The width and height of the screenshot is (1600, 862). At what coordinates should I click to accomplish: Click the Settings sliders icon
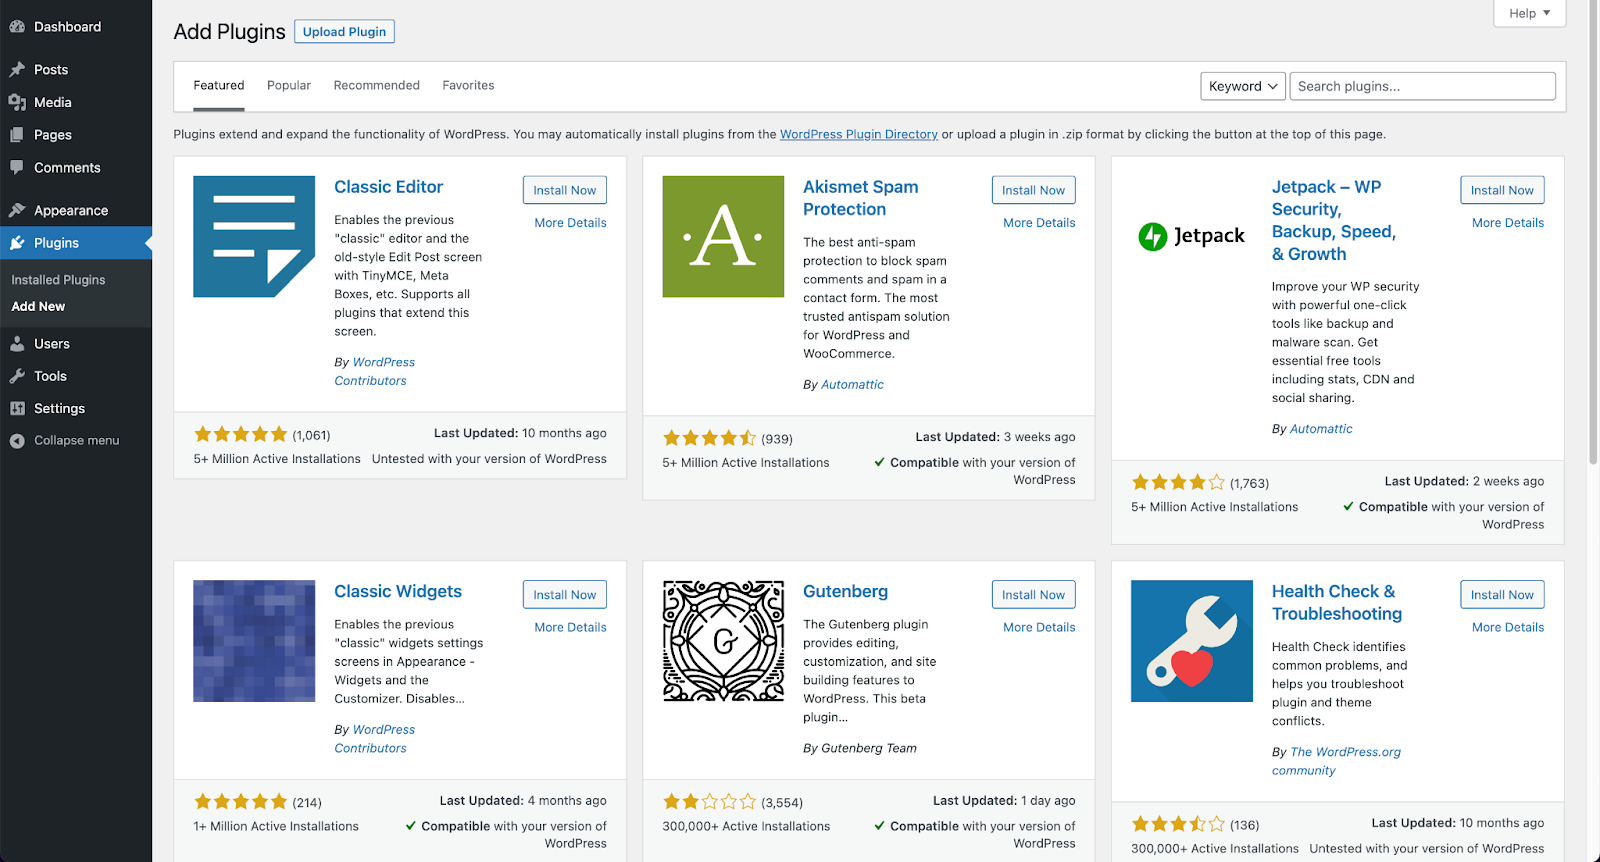point(17,408)
